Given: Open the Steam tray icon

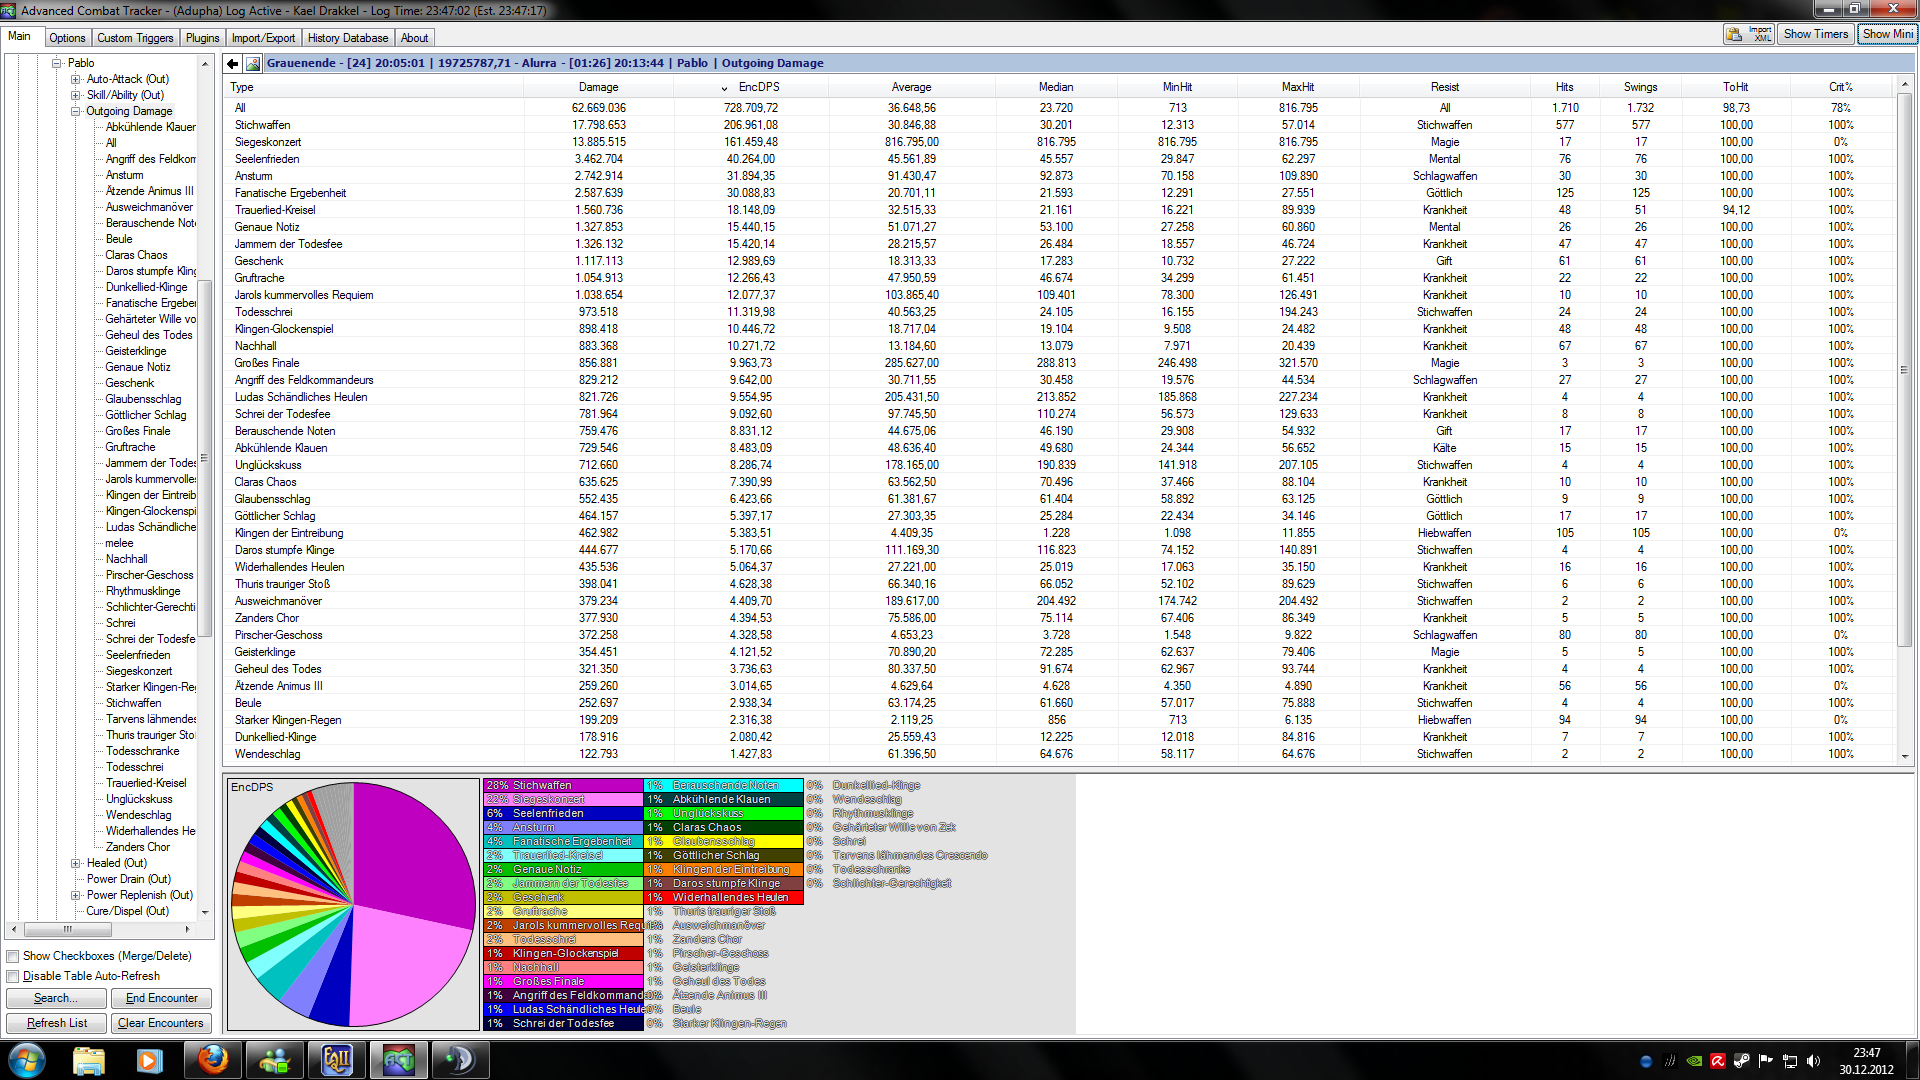Looking at the screenshot, I should tap(1742, 1061).
